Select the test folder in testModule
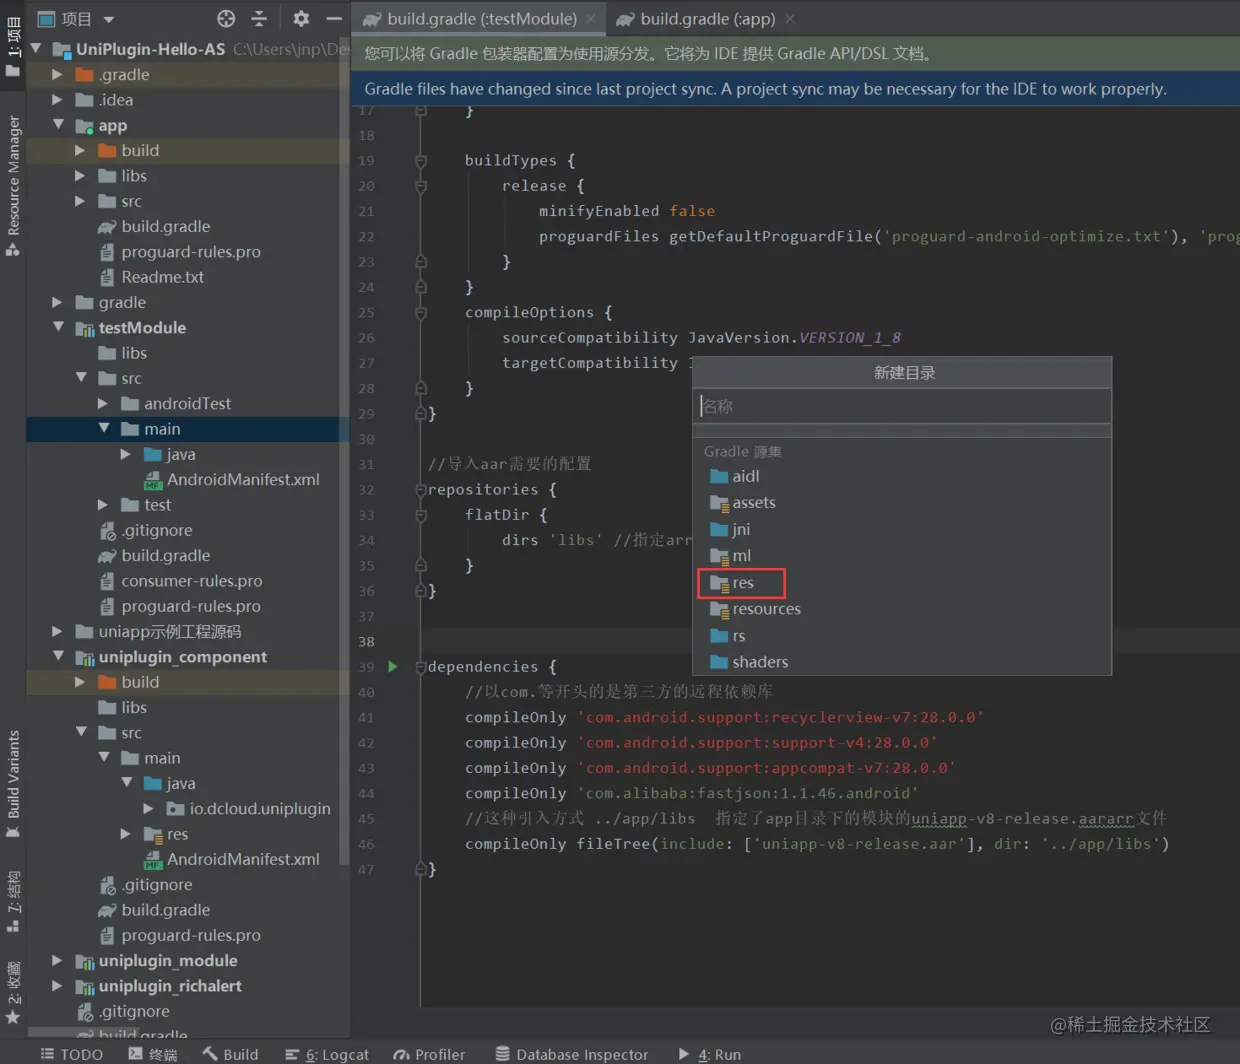1240x1064 pixels. coord(146,504)
